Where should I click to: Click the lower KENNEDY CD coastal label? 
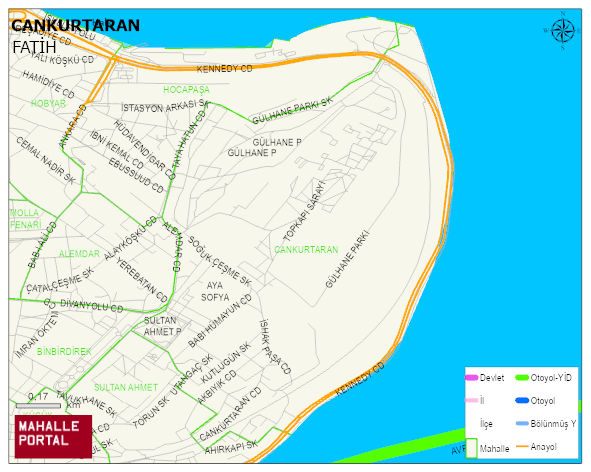click(360, 379)
